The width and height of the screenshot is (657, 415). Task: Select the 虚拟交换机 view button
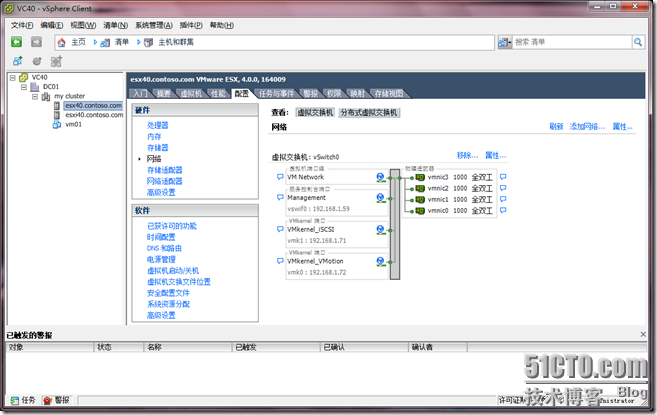(x=315, y=112)
